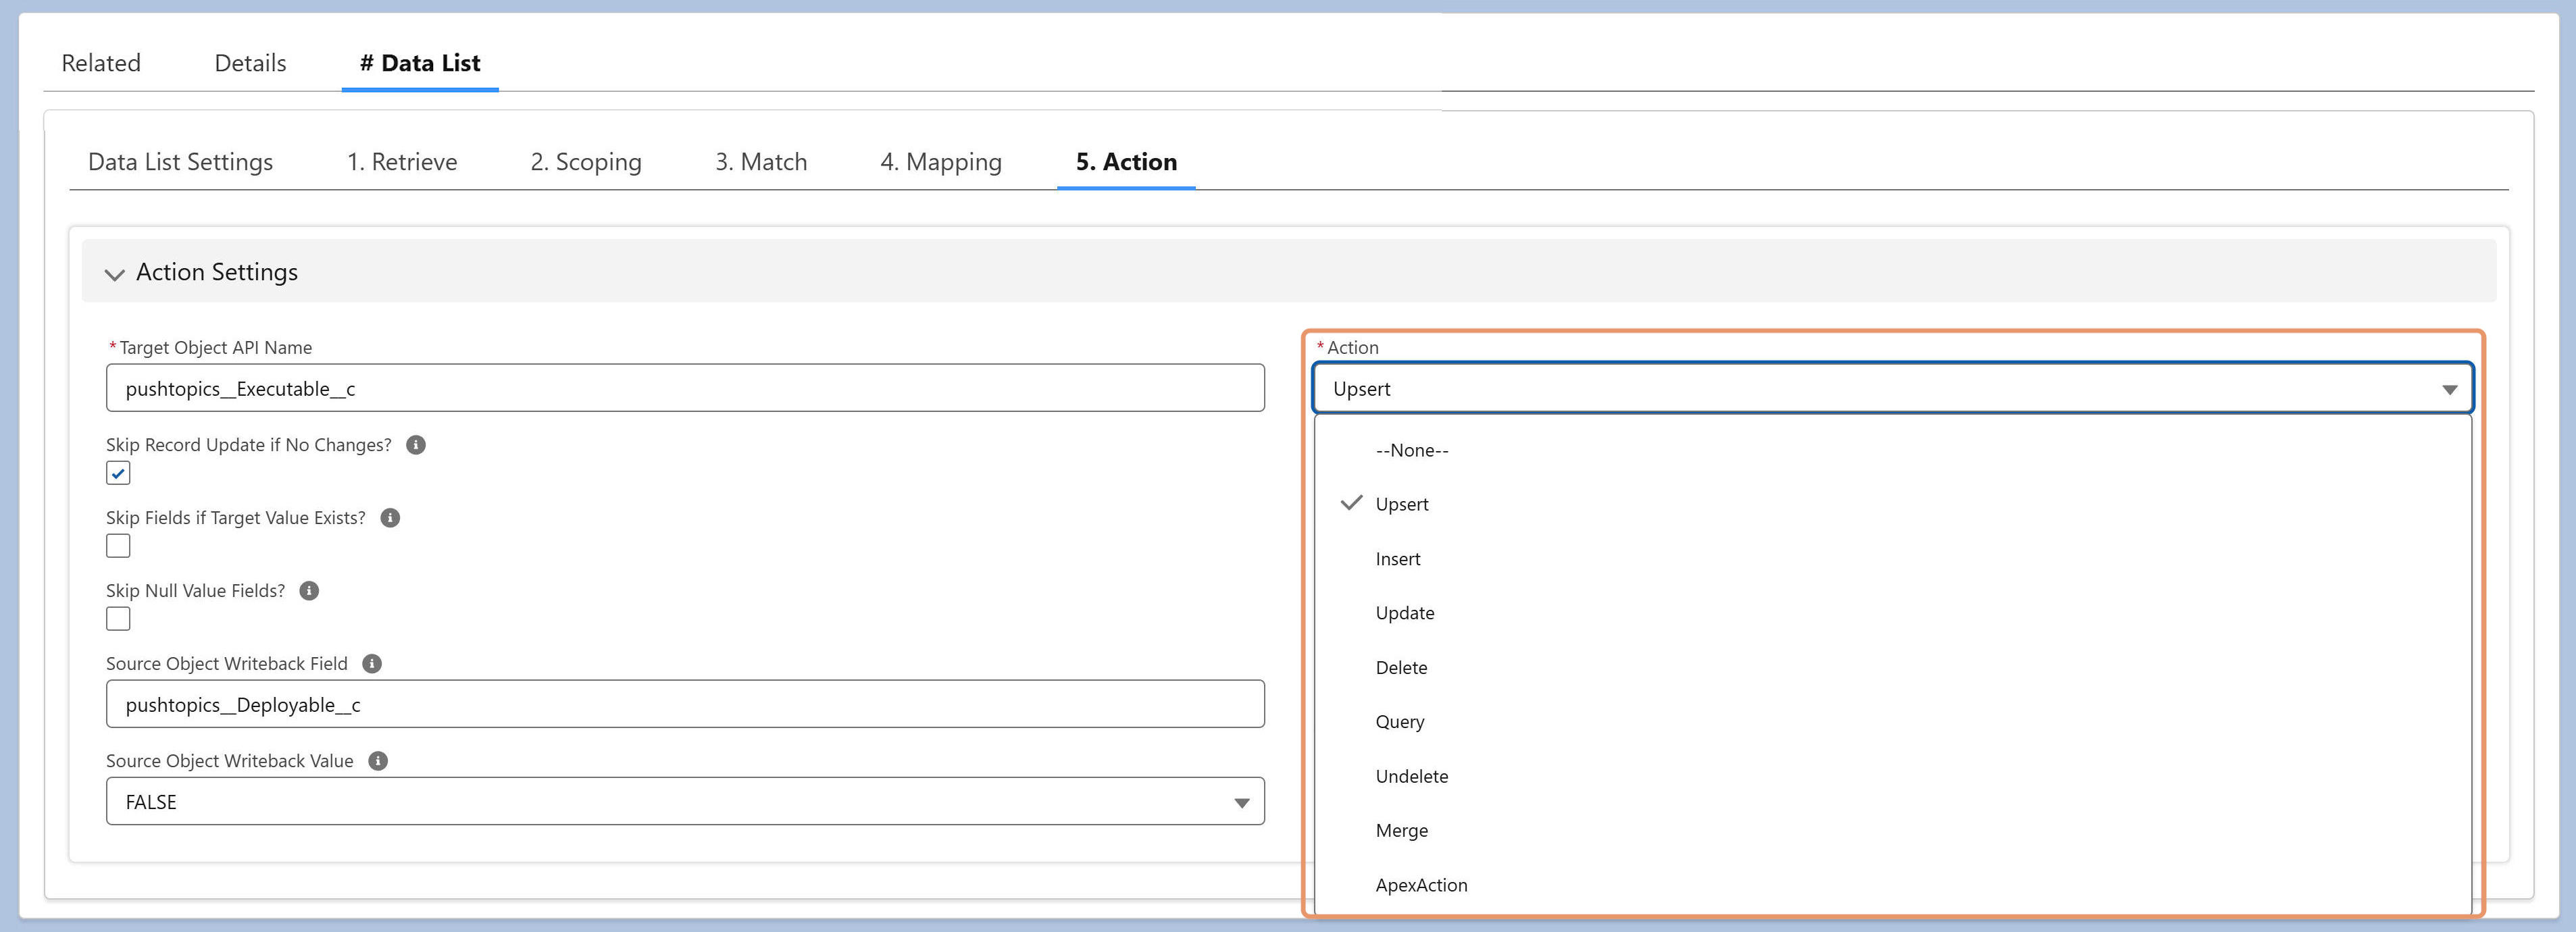Select the # Data List tab
2576x932 pixels.
coord(420,63)
